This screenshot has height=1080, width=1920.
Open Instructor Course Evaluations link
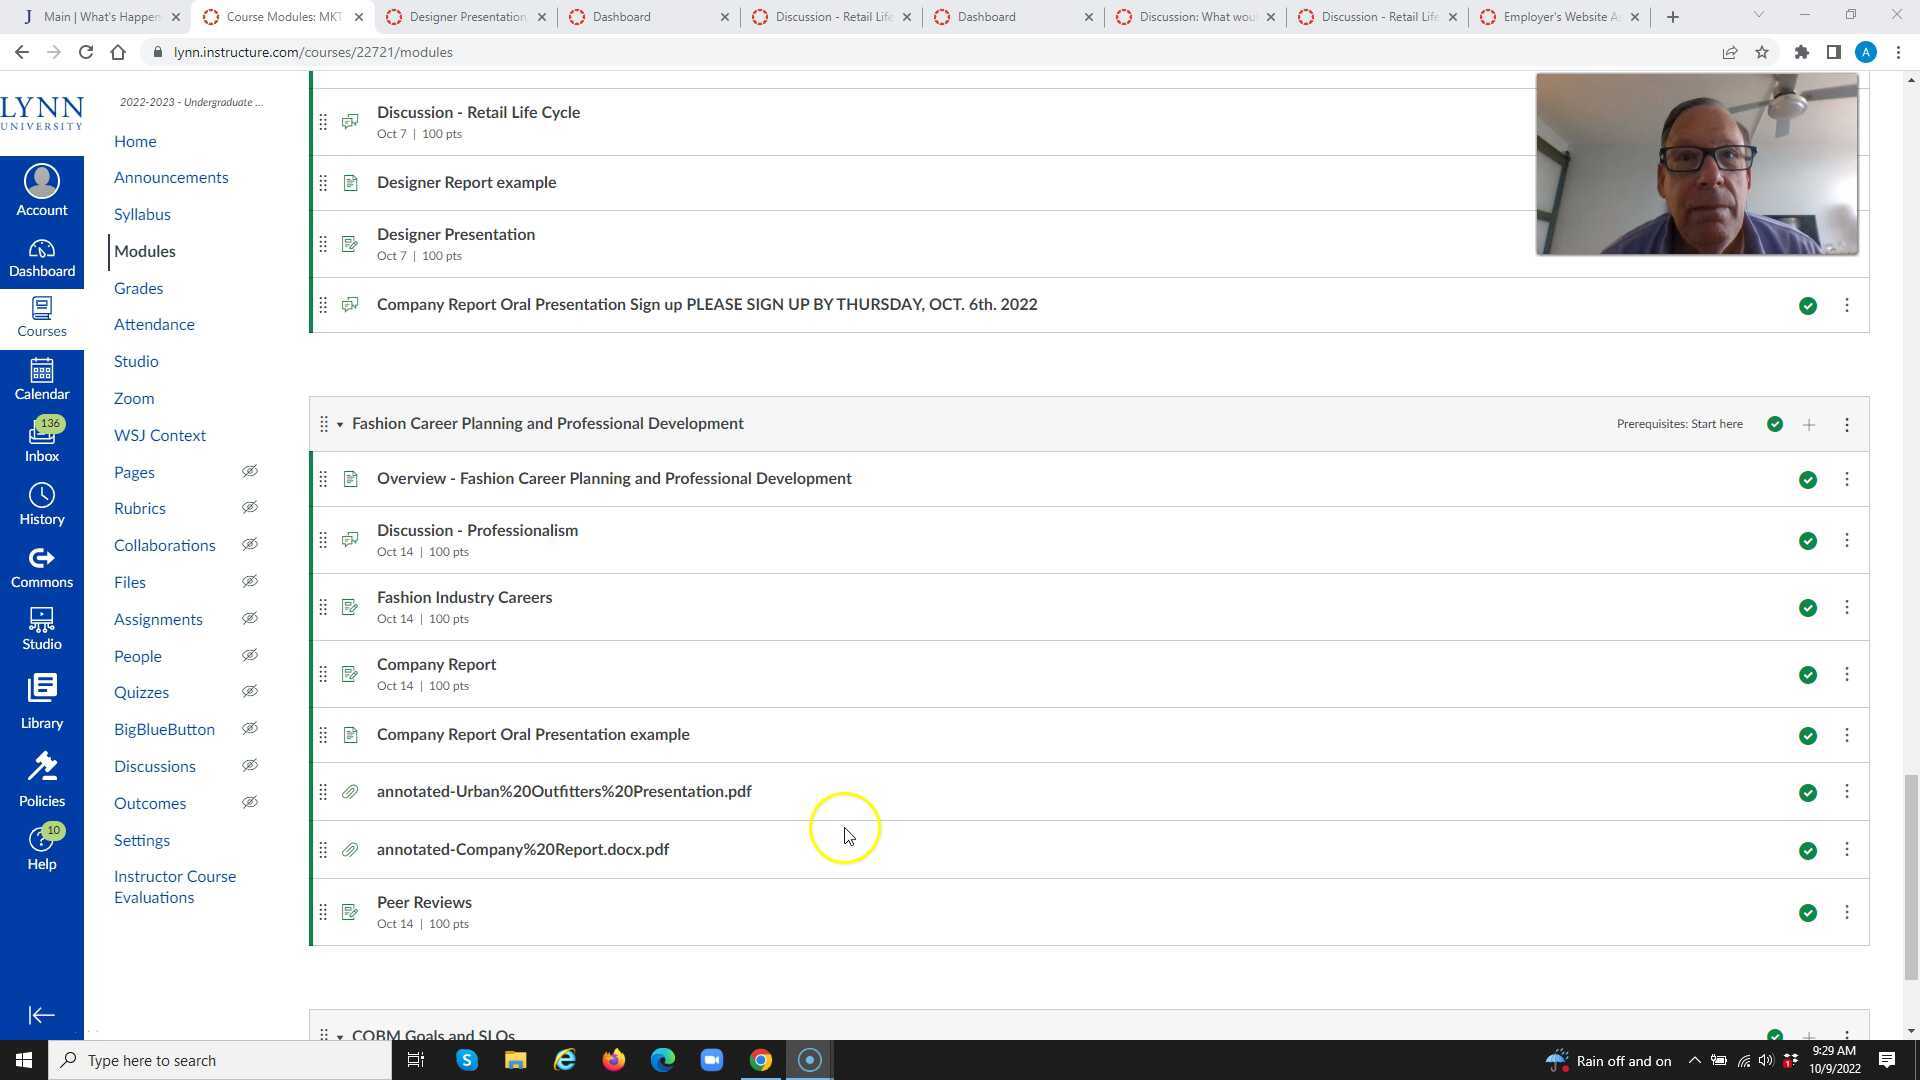[175, 887]
